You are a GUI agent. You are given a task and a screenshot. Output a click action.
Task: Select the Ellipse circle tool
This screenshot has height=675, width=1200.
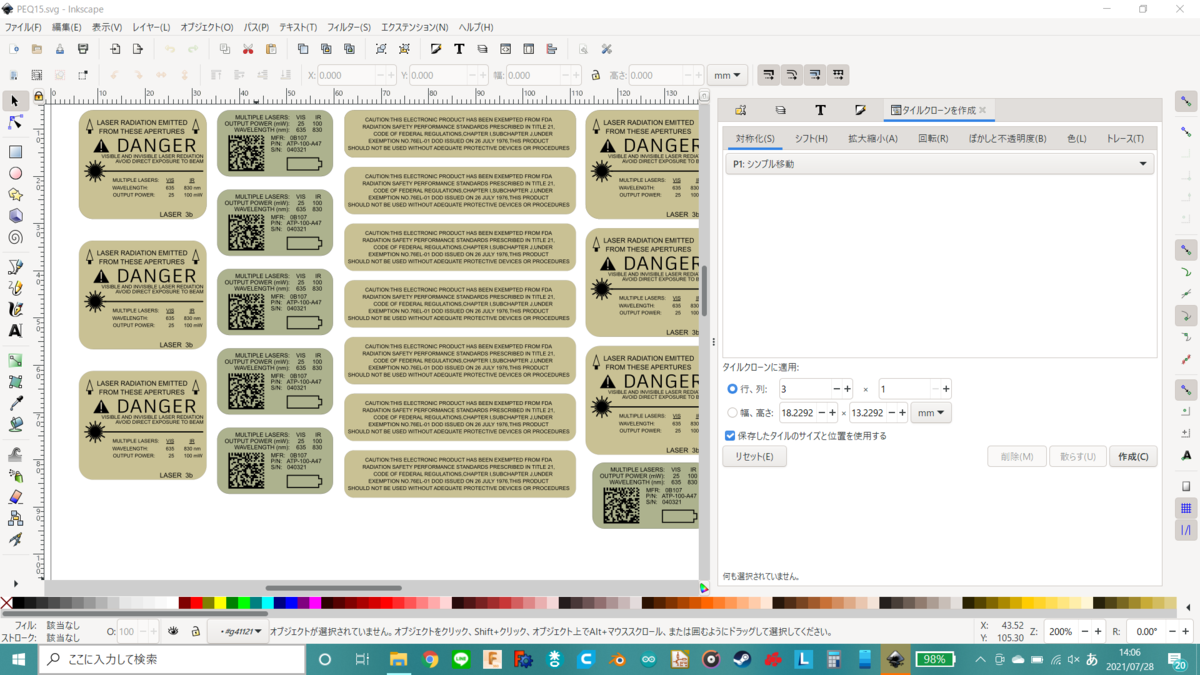point(15,173)
